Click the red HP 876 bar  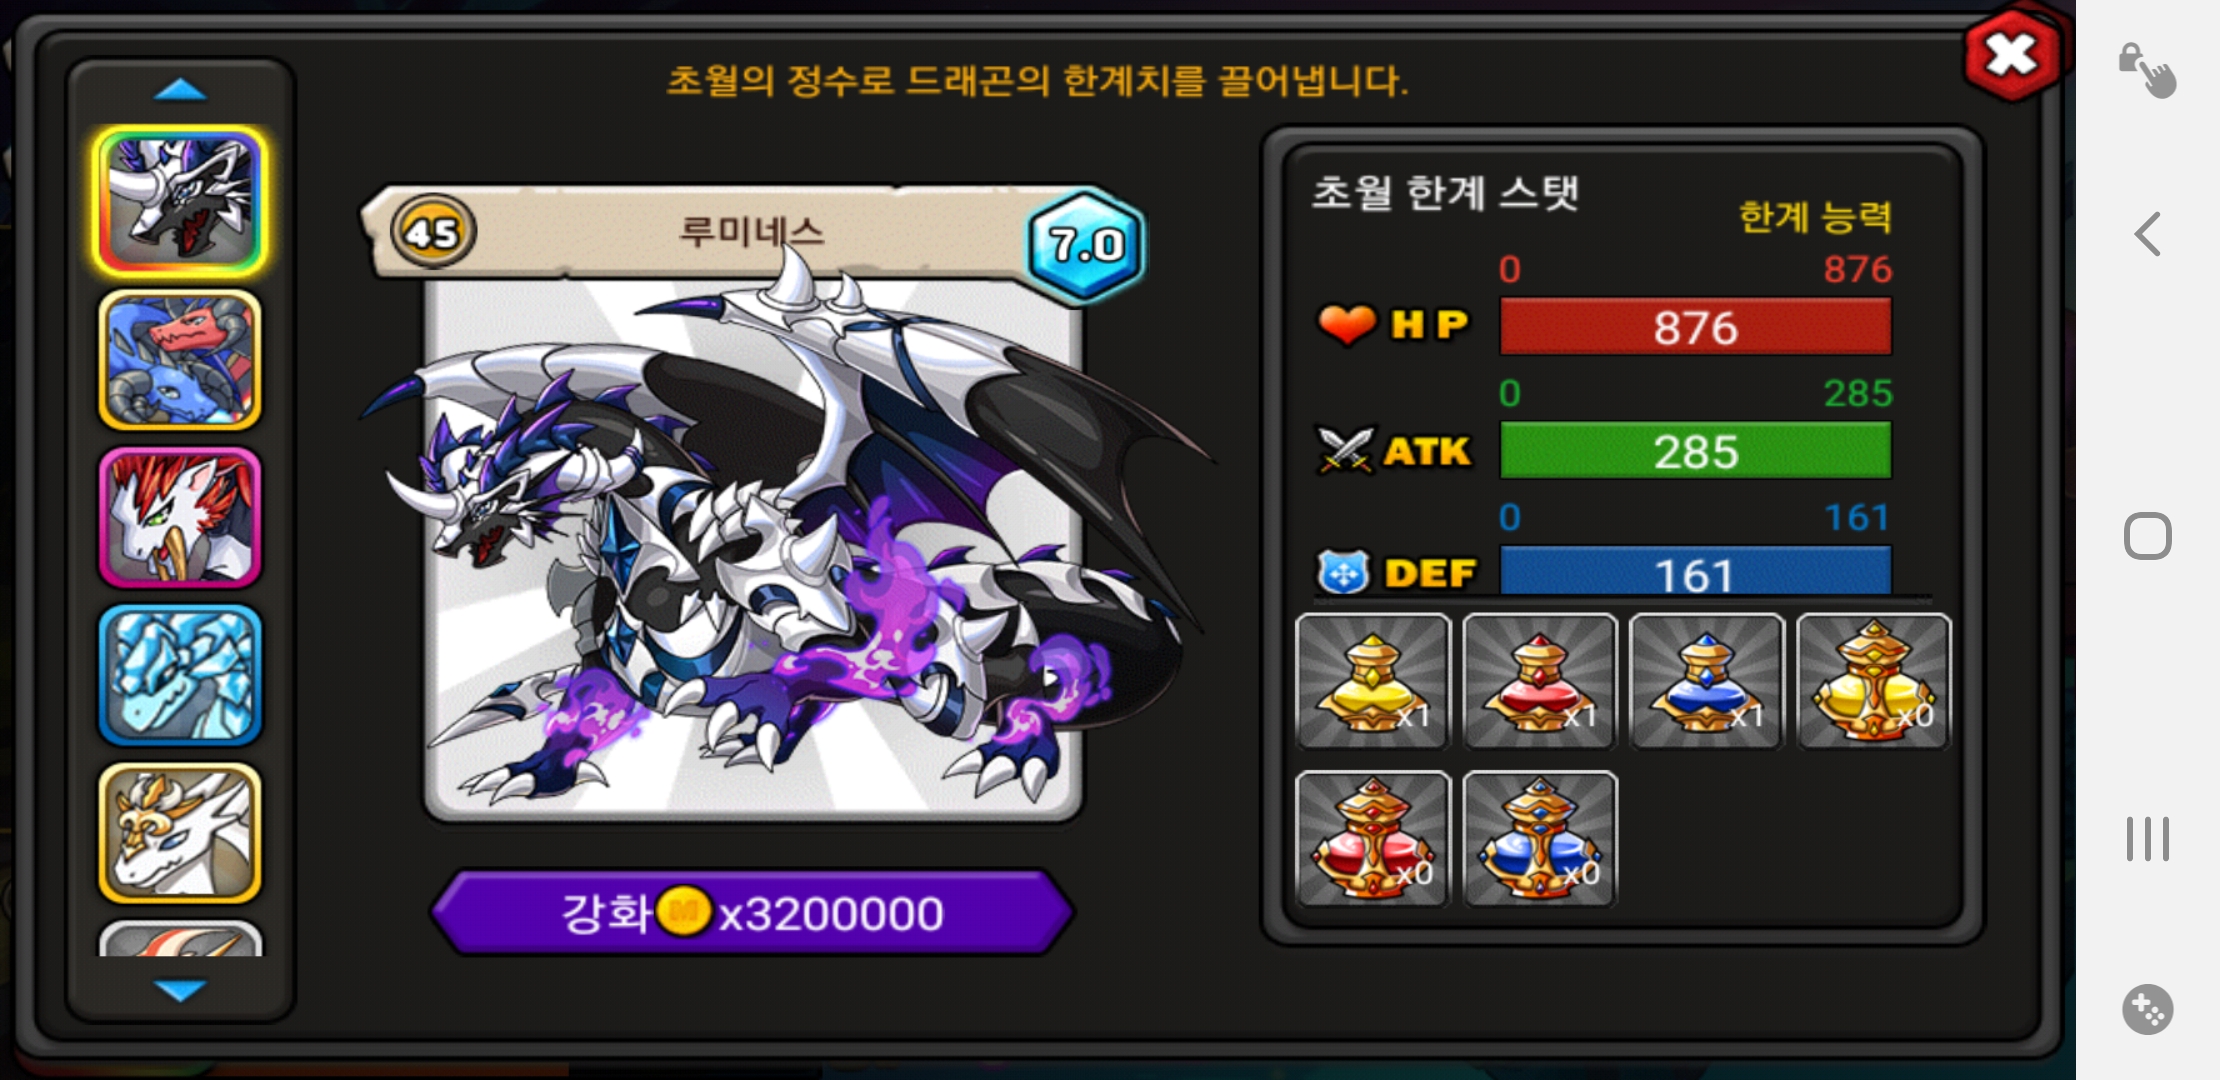tap(1695, 327)
